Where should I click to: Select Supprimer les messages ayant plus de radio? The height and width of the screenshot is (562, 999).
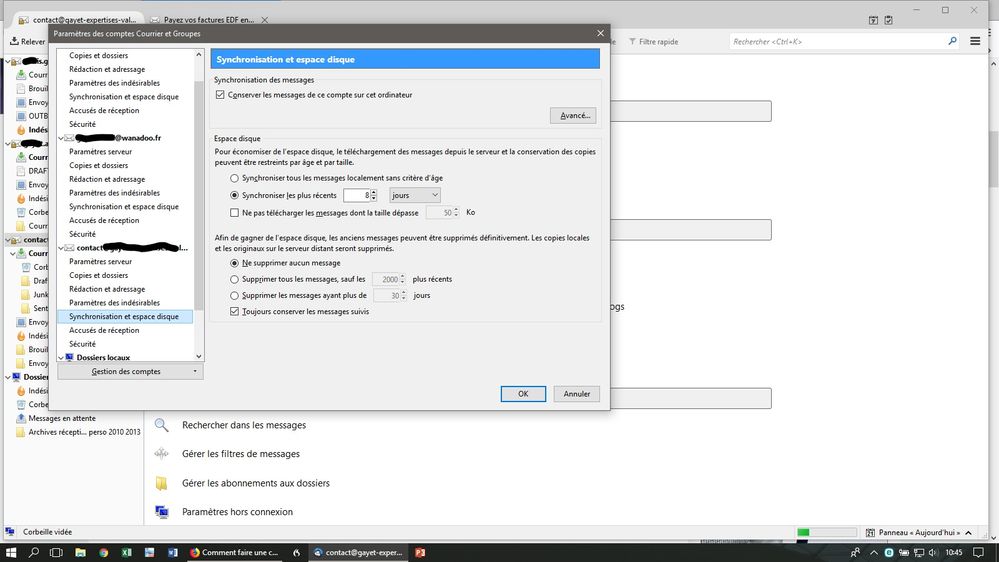coord(234,295)
